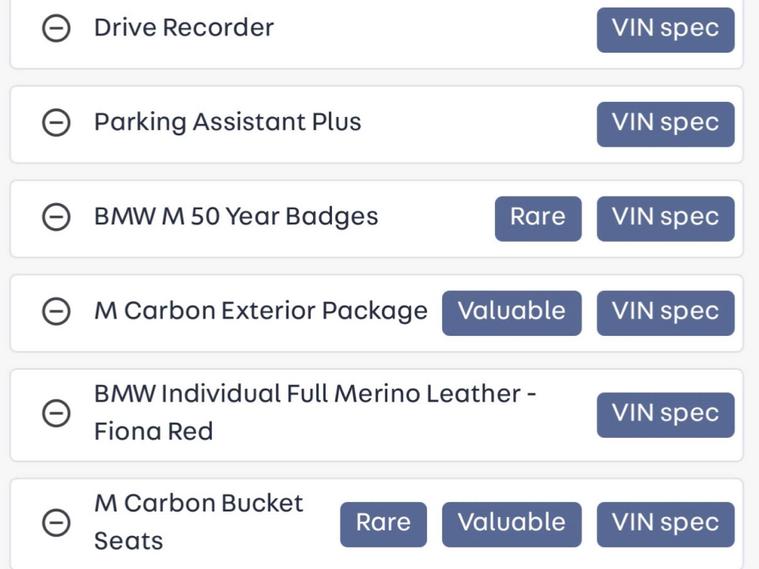The height and width of the screenshot is (569, 759).
Task: Click VIN spec badge for Parking Assistant Plus
Action: point(665,122)
